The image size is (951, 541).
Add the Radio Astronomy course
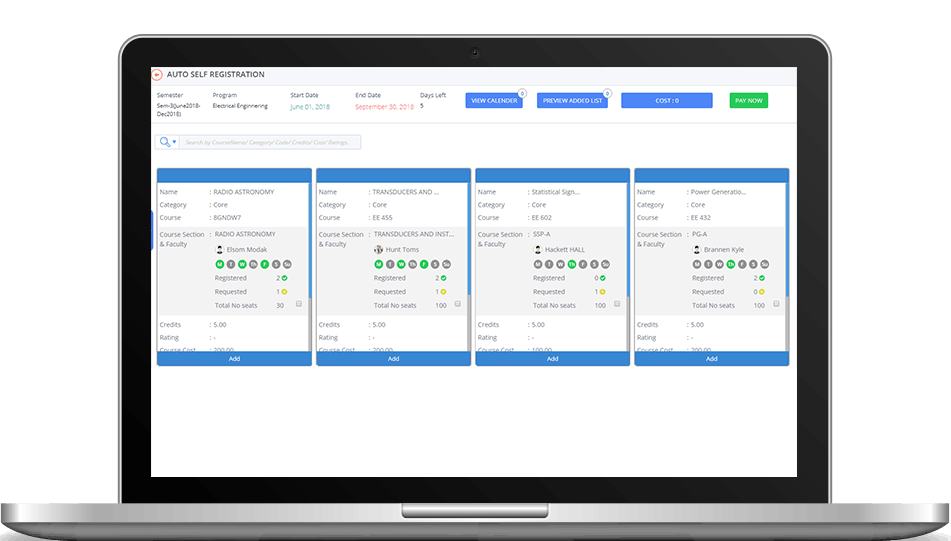[234, 358]
